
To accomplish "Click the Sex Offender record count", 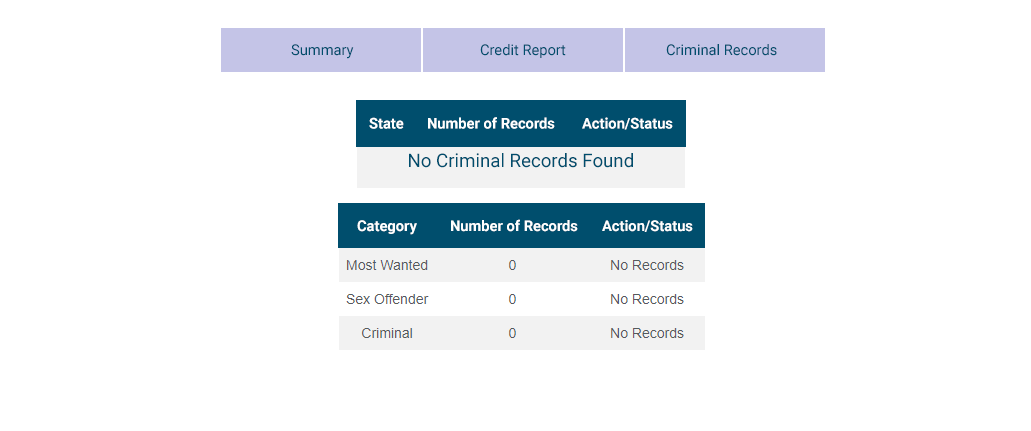I will (512, 300).
